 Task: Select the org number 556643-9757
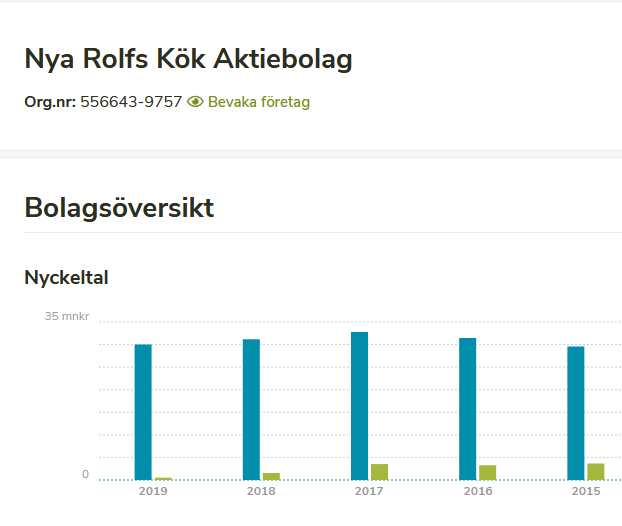tap(131, 102)
